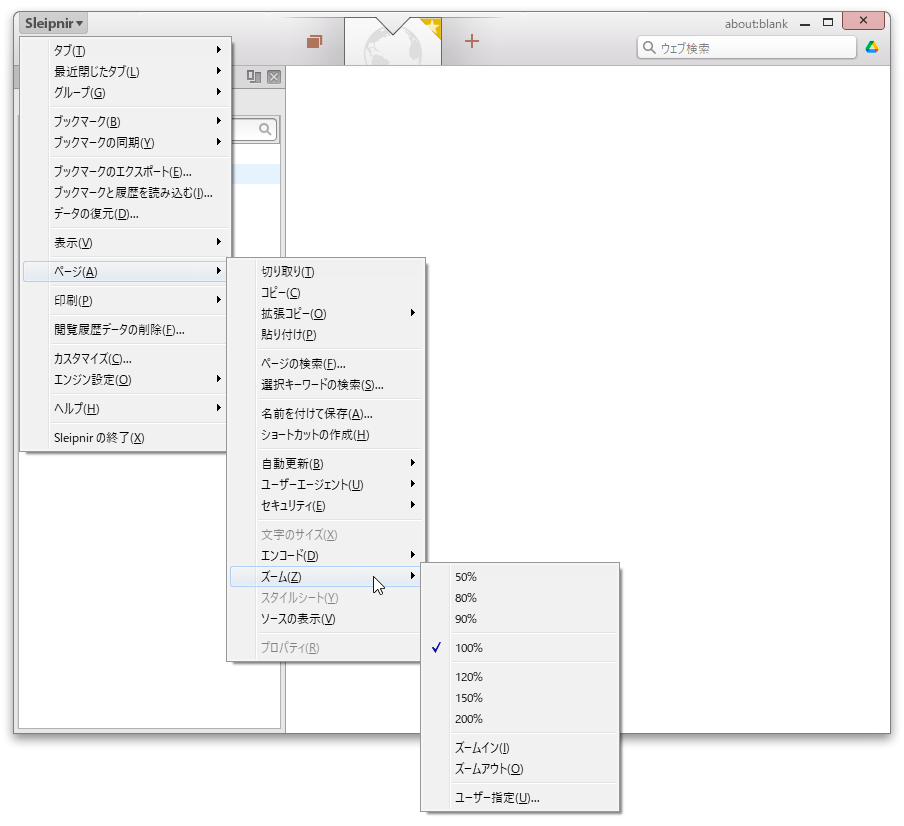
Task: Close the side panel
Action: pyautogui.click(x=274, y=77)
